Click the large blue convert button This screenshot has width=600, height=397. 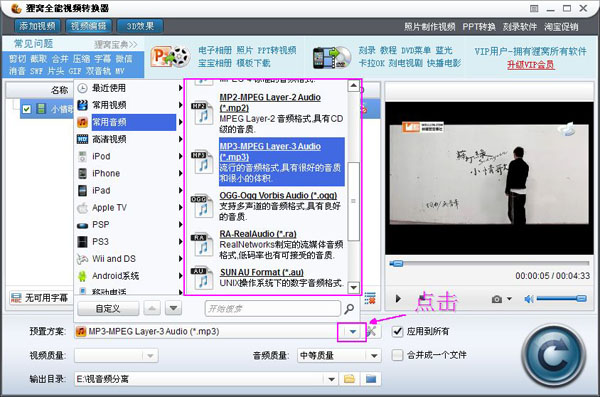pos(553,355)
